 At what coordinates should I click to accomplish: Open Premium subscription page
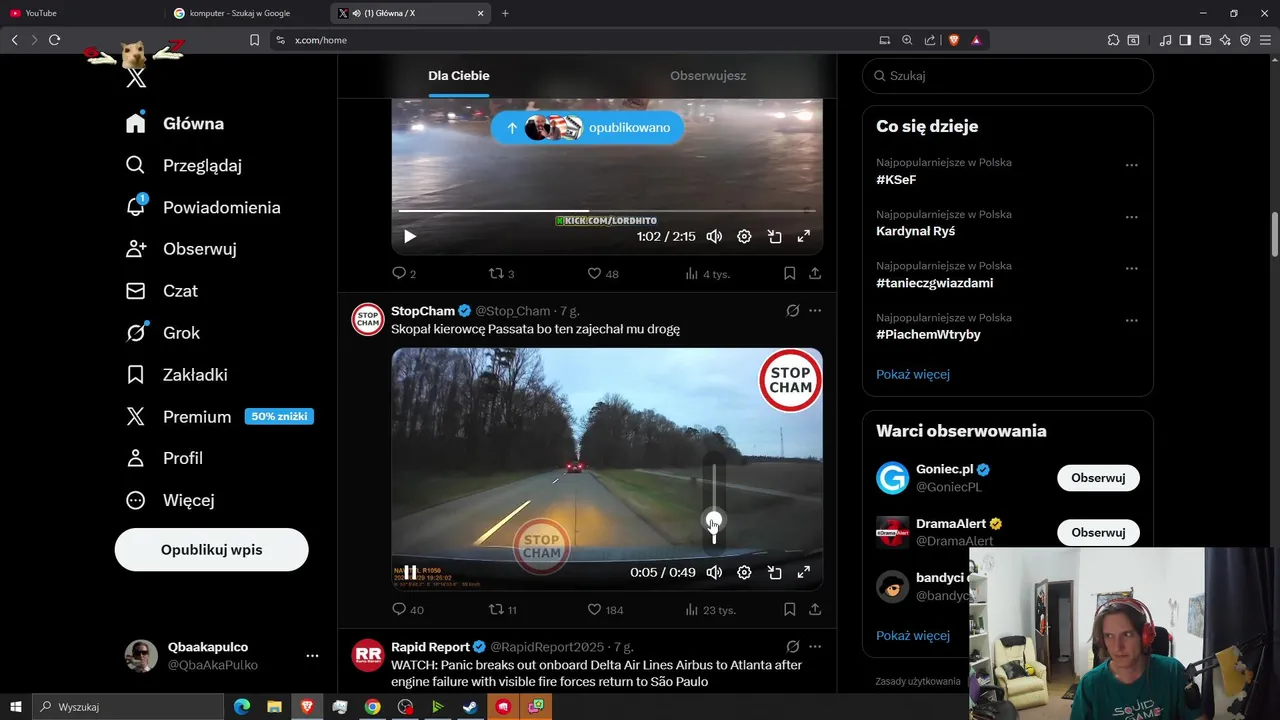pyautogui.click(x=219, y=416)
